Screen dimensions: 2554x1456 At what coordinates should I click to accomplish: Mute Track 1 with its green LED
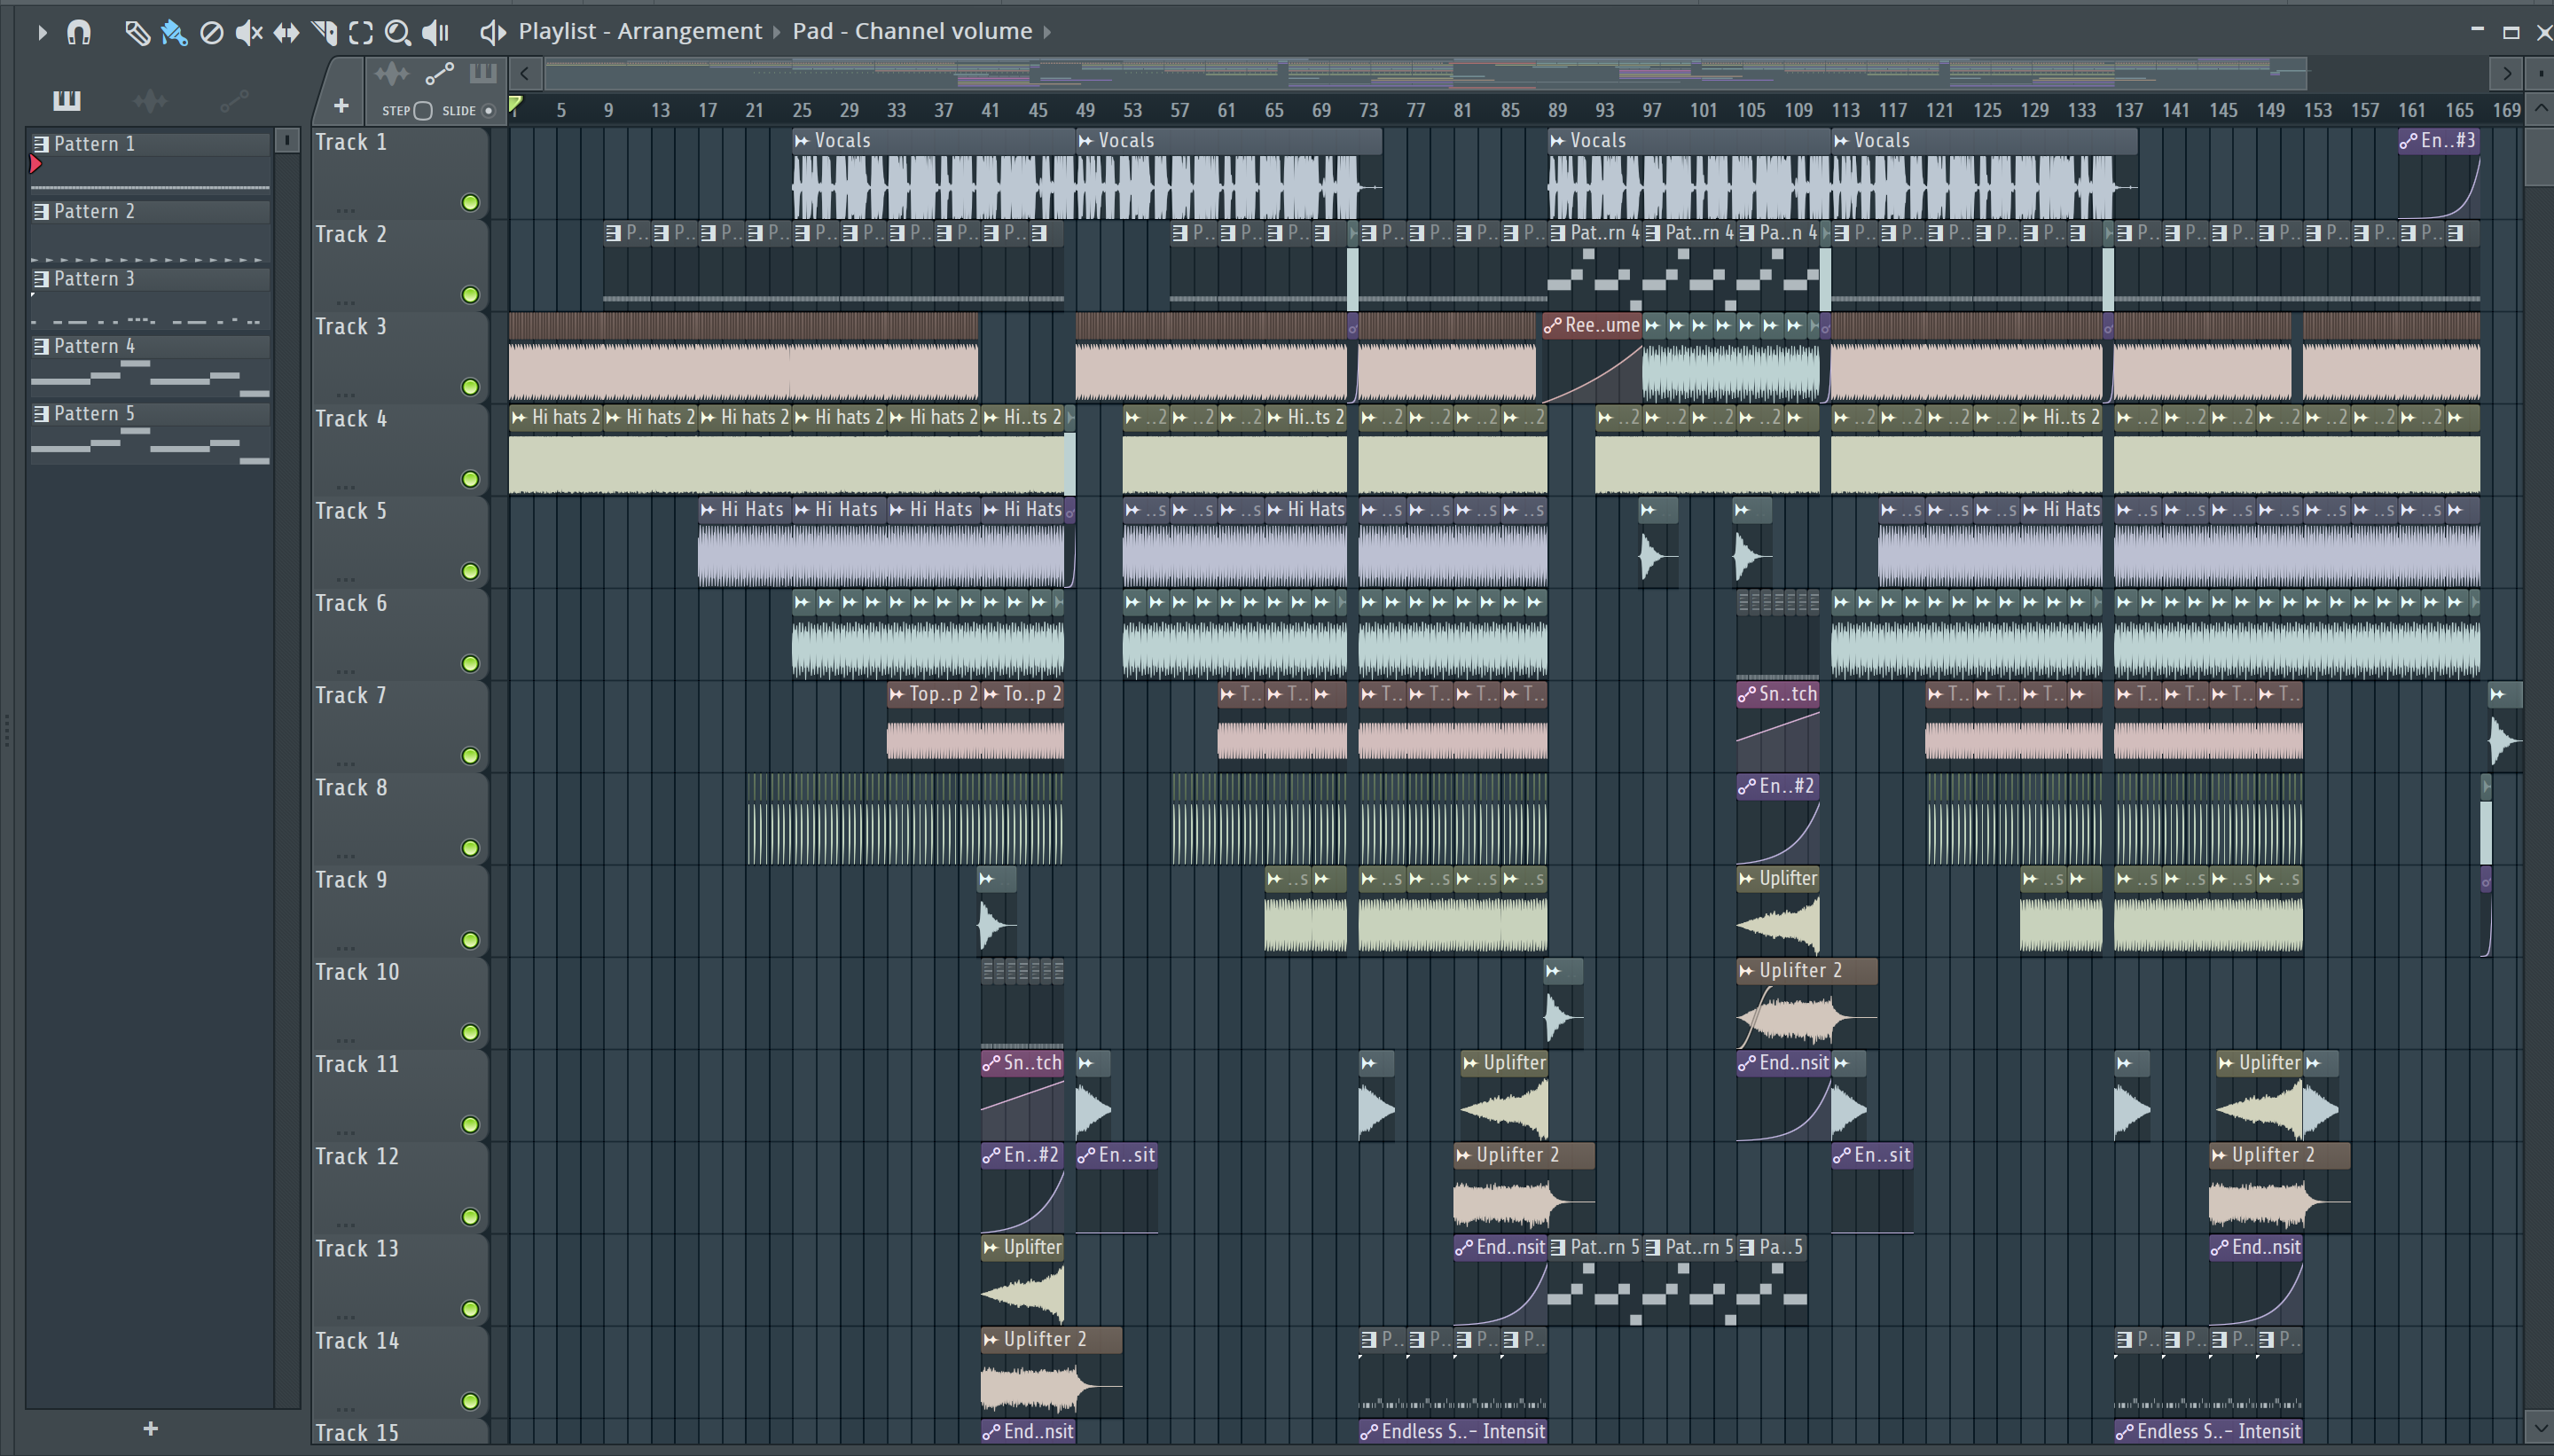[x=470, y=203]
